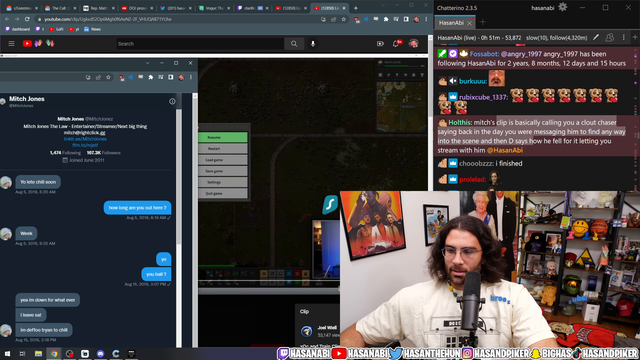Click the Holthis username in chat
This screenshot has width=640, height=360.
click(460, 122)
